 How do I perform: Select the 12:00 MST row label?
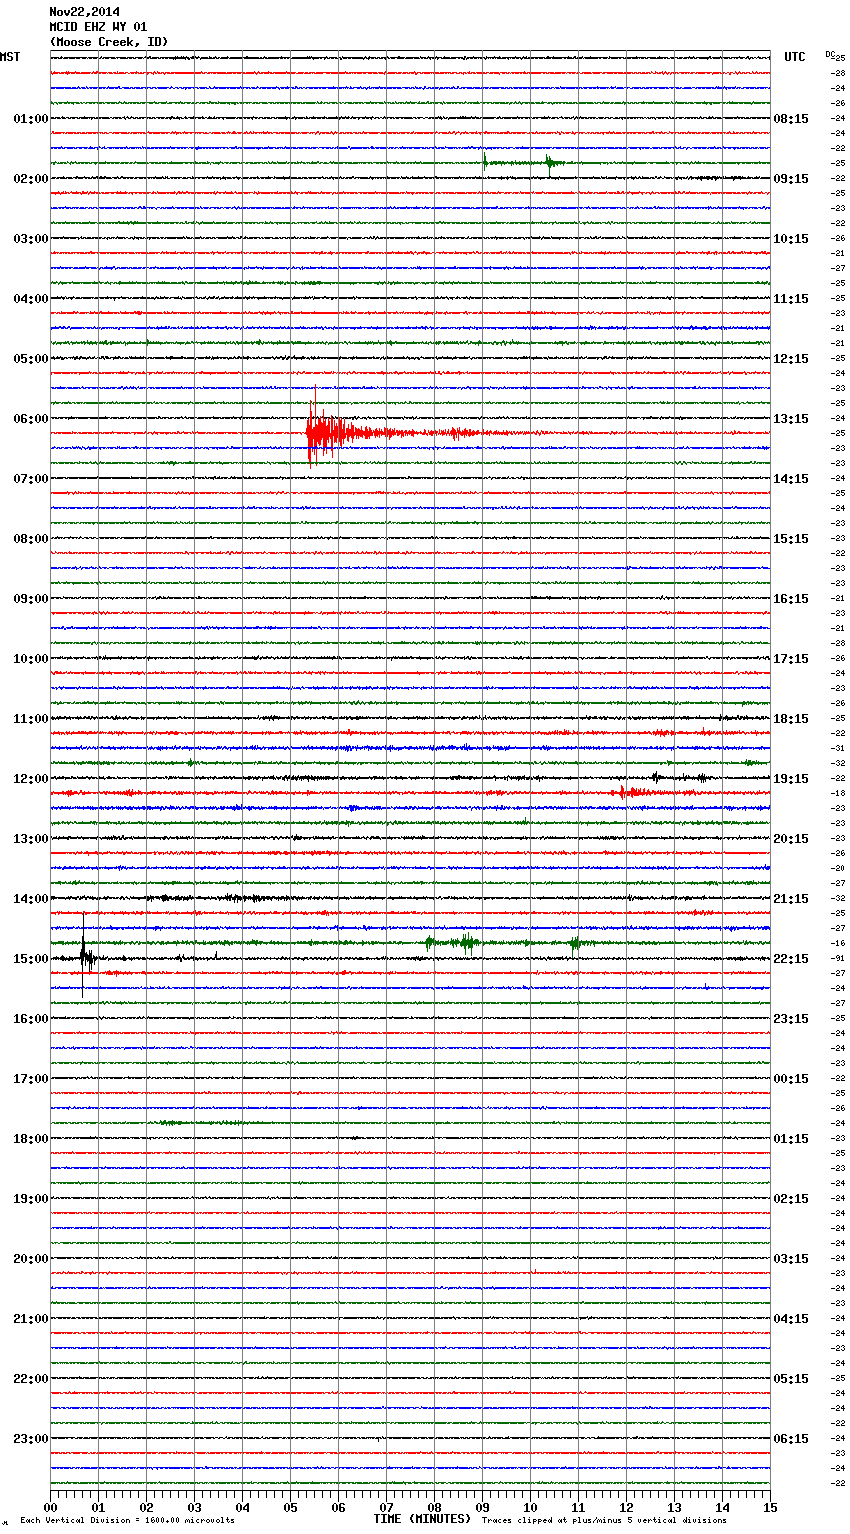[31, 779]
